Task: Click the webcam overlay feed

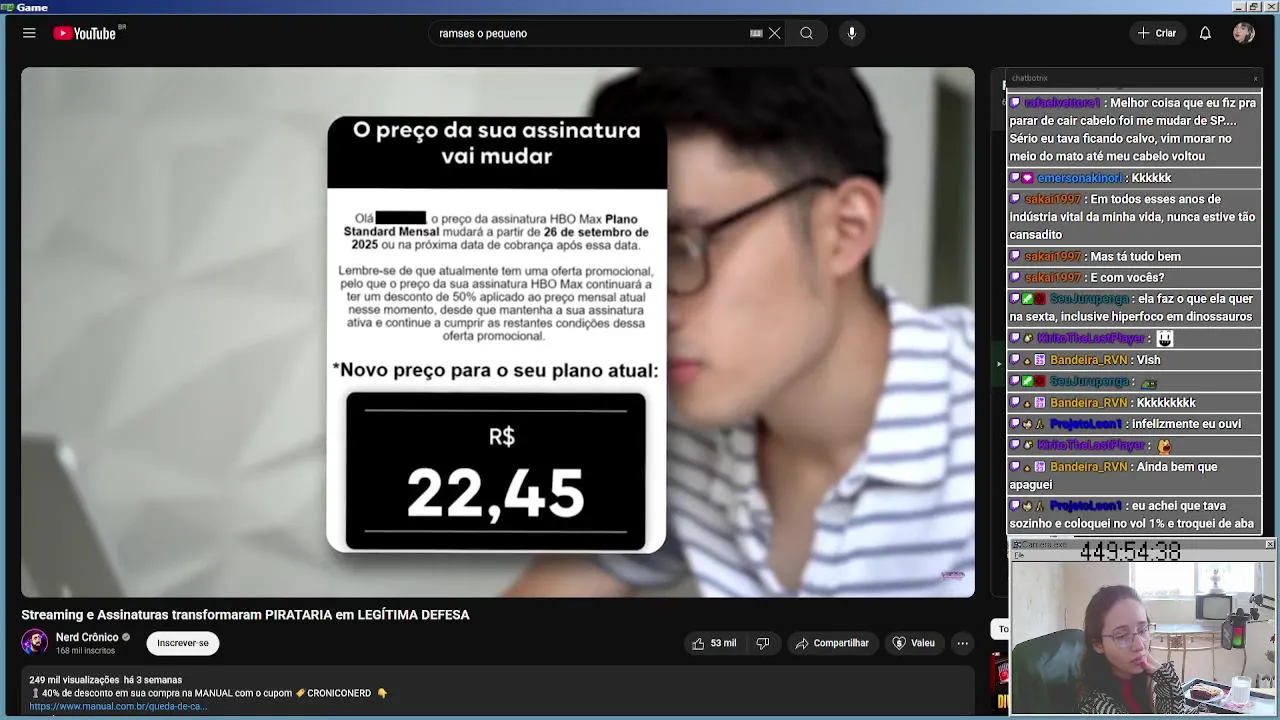Action: click(x=1142, y=638)
